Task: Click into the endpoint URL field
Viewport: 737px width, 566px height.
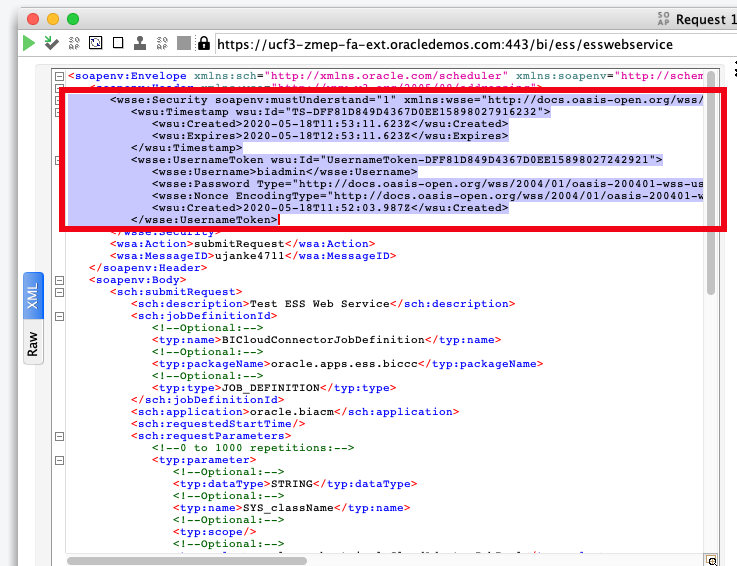Action: tap(476, 44)
